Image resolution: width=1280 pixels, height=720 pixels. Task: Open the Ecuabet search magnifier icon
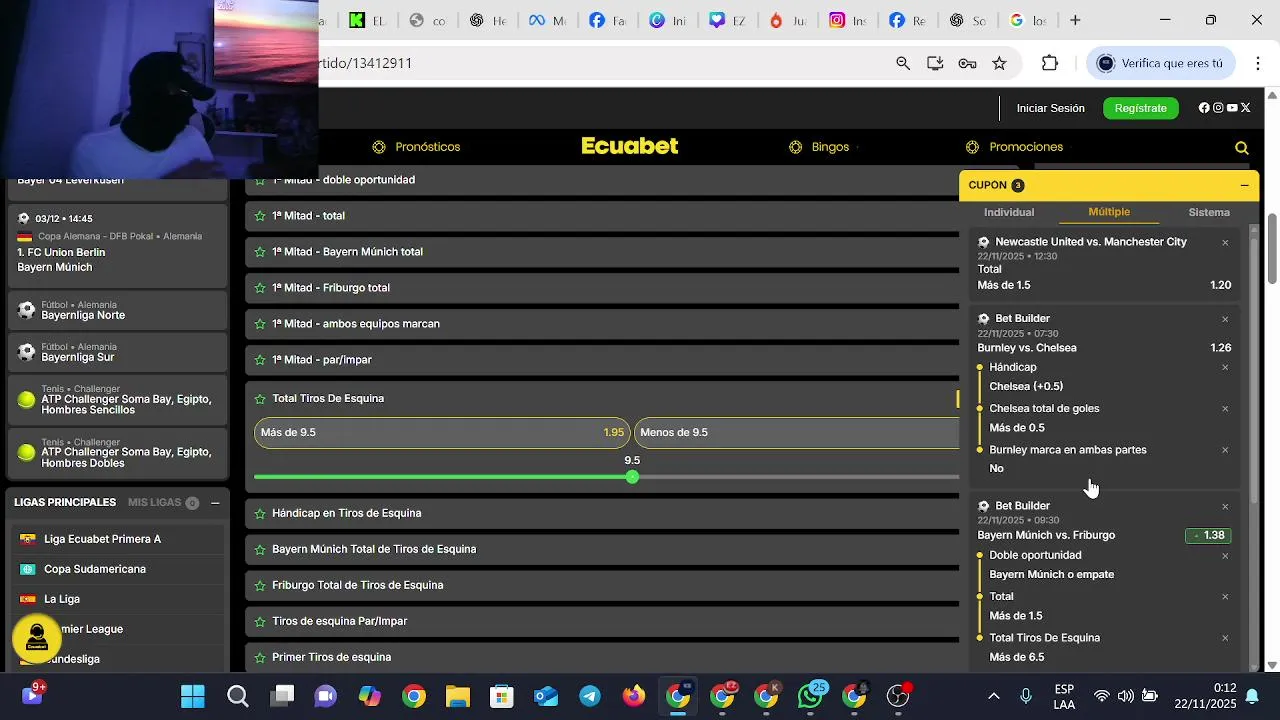click(1242, 148)
